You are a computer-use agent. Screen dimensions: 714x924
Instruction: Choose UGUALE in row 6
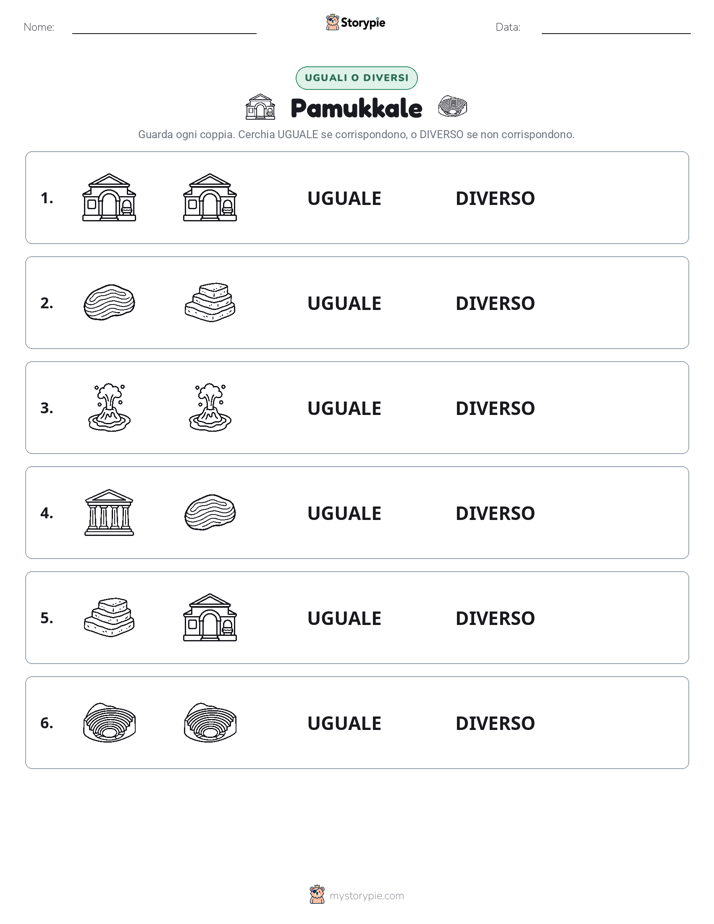tap(344, 722)
